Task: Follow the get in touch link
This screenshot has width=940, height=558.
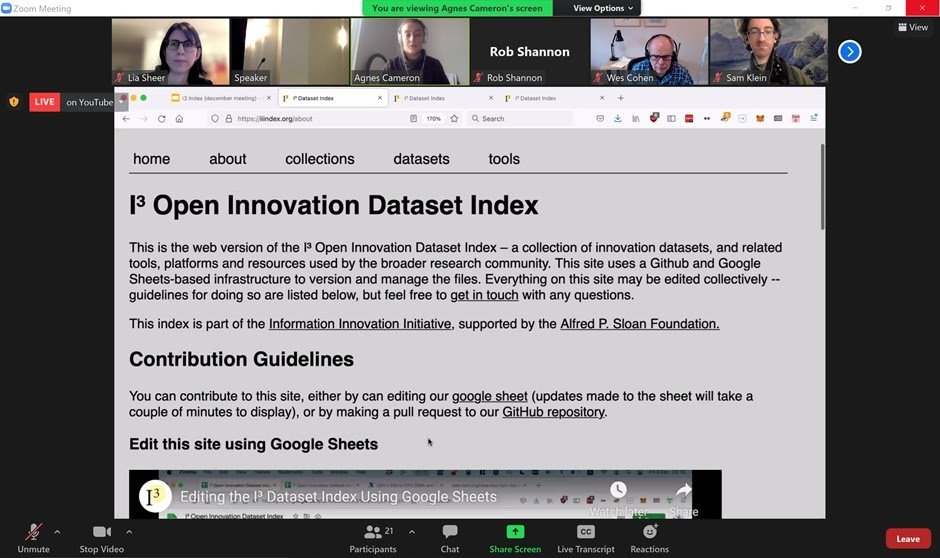Action: click(484, 295)
